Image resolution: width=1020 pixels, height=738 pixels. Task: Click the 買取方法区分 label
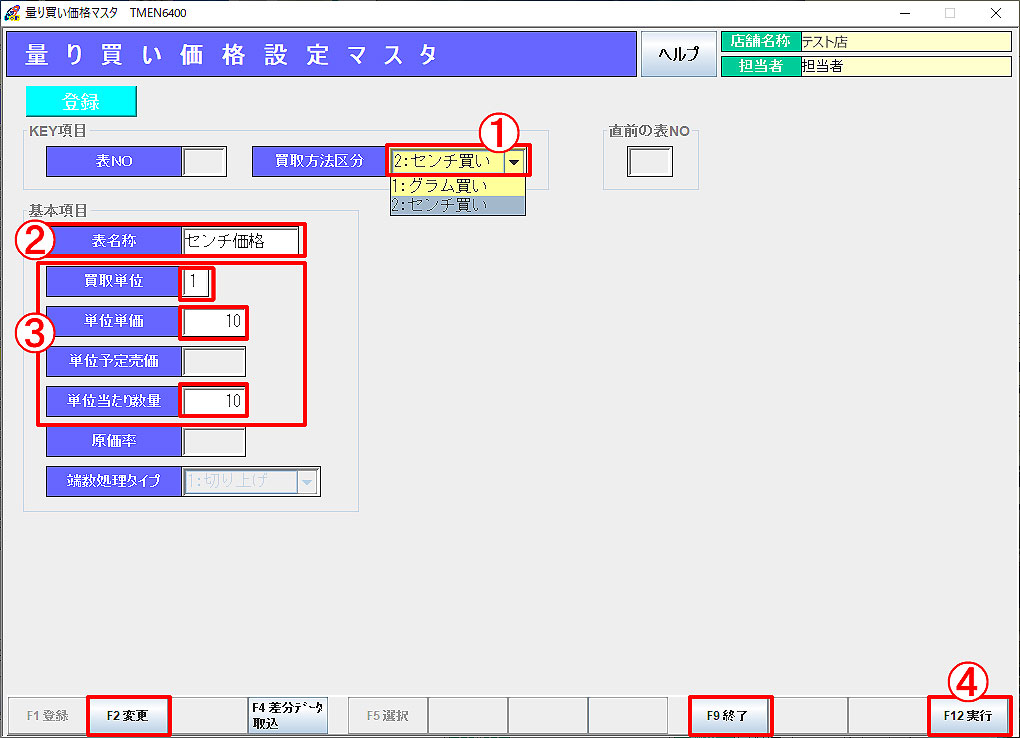[319, 161]
